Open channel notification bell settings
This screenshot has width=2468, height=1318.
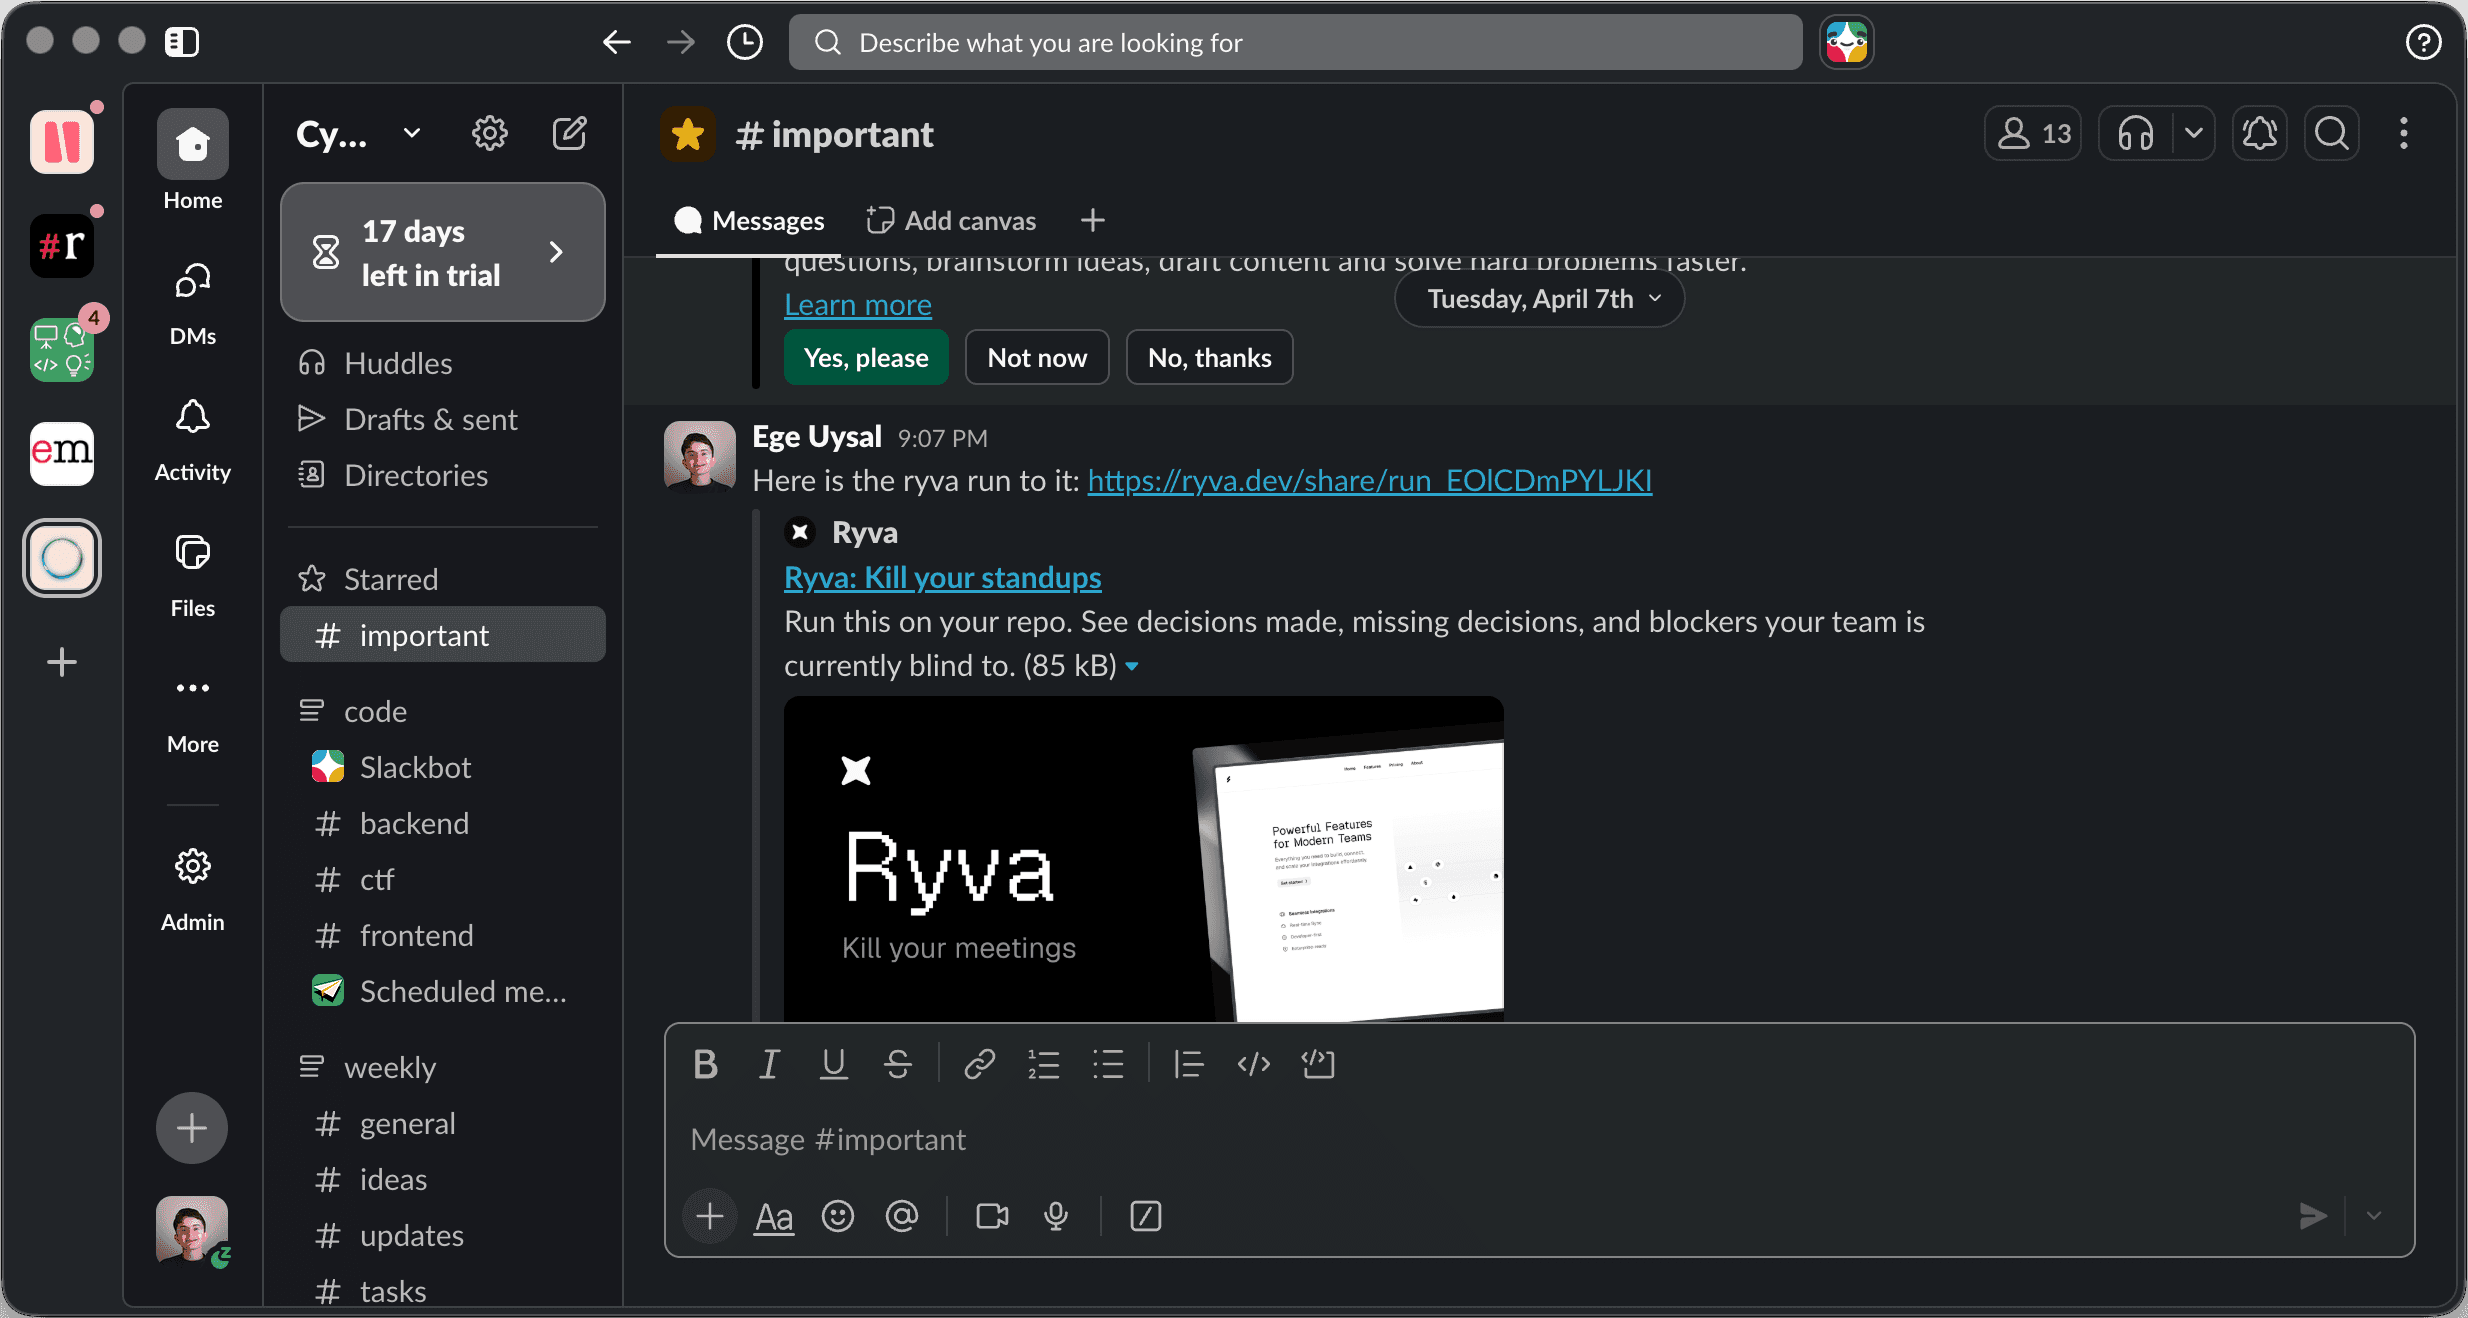point(2259,133)
